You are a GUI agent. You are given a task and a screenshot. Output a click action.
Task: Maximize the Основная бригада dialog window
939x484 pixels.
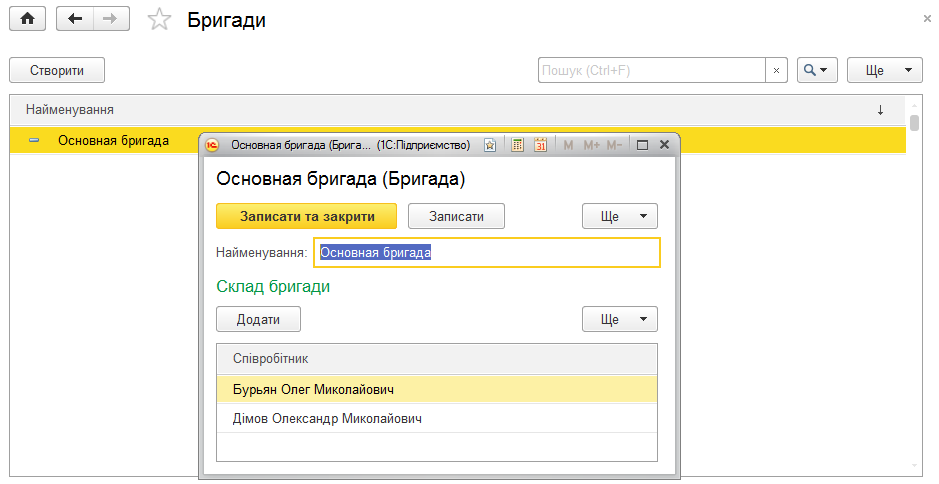click(642, 145)
